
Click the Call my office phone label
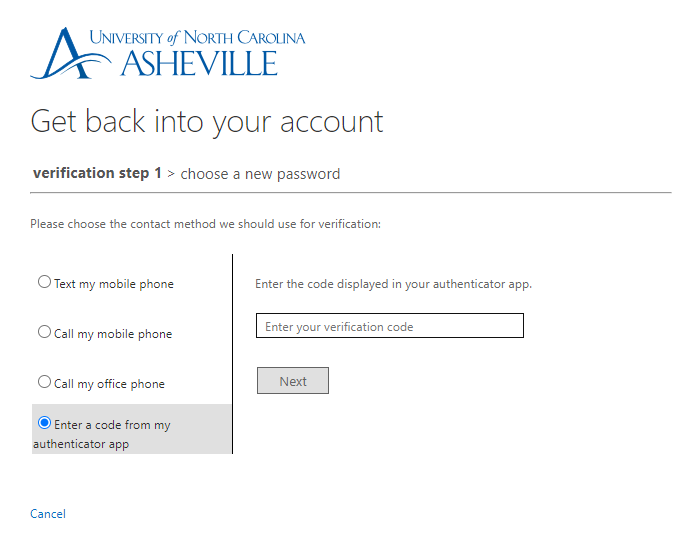coord(110,384)
